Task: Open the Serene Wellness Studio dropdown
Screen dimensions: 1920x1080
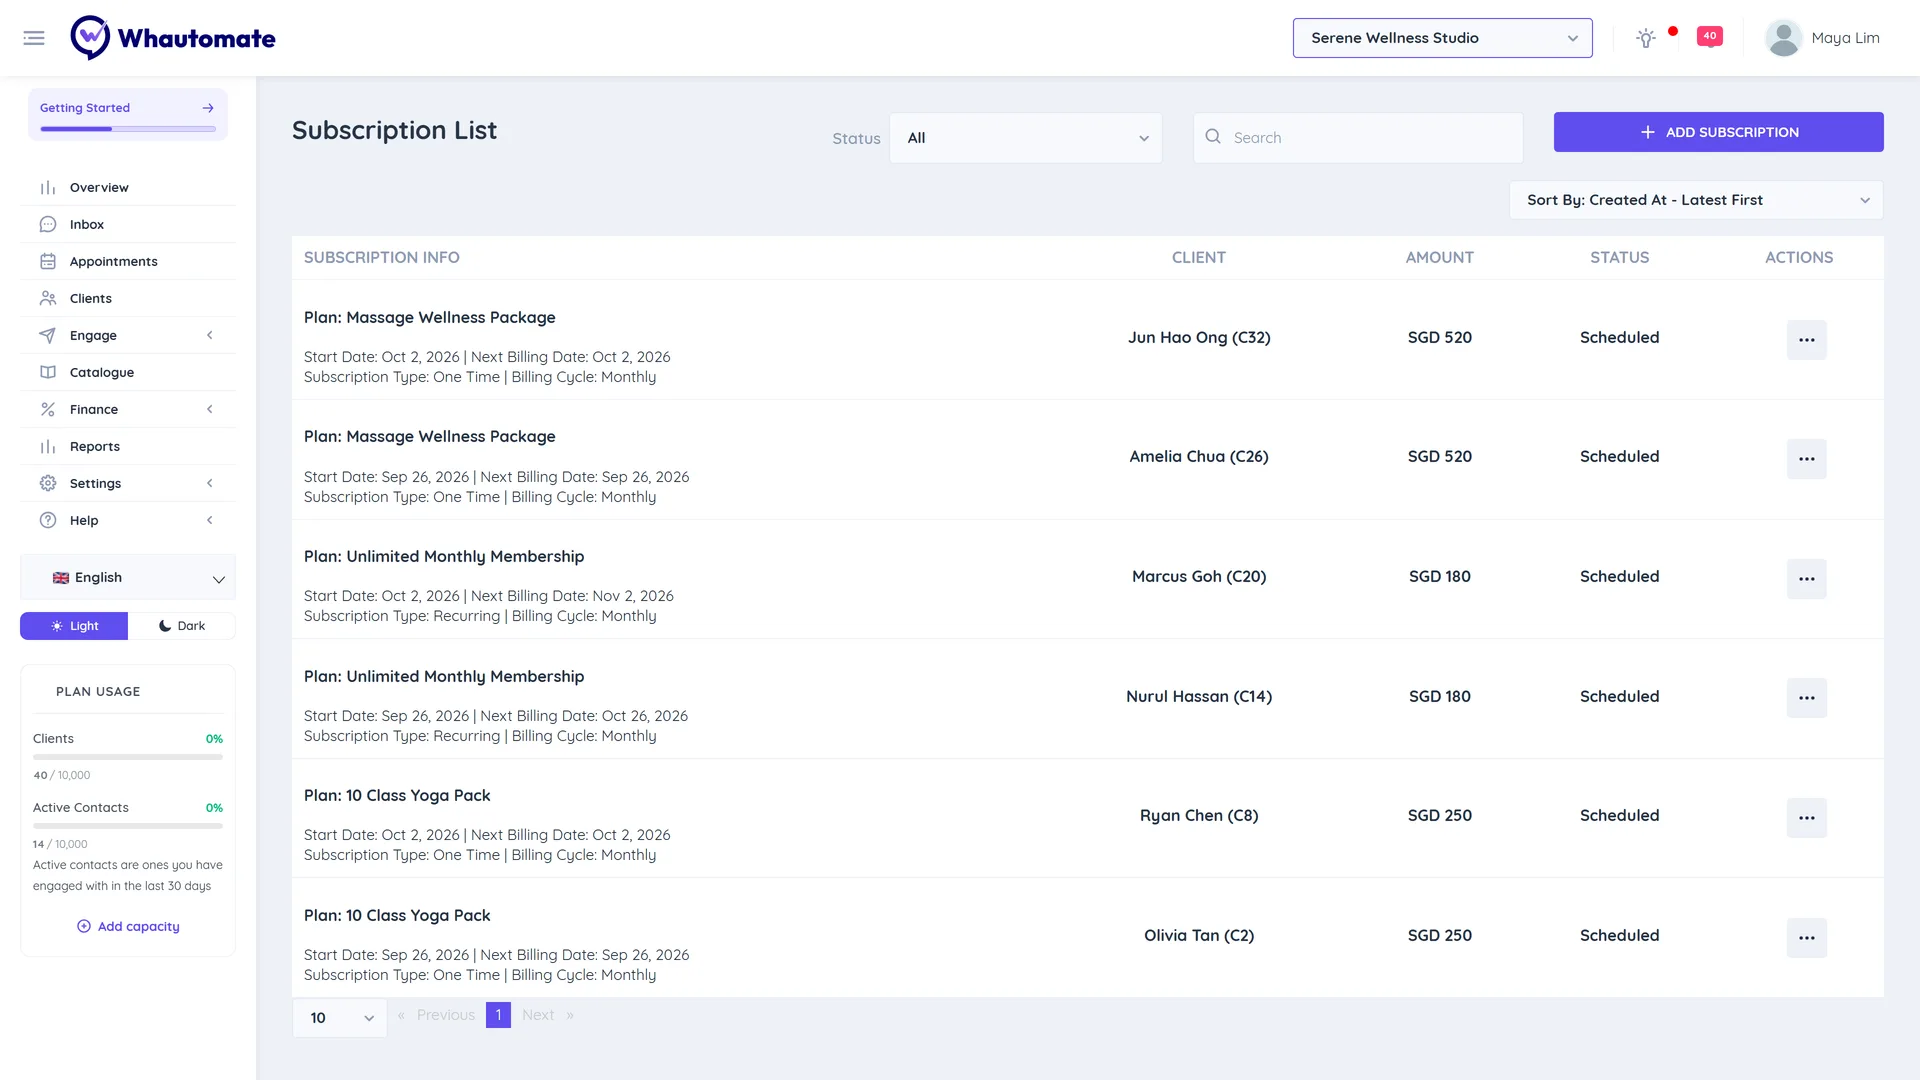Action: [1442, 38]
